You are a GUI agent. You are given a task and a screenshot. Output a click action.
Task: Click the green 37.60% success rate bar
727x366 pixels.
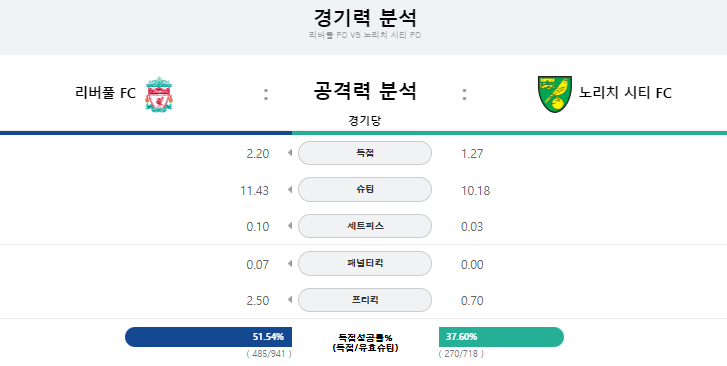click(501, 337)
